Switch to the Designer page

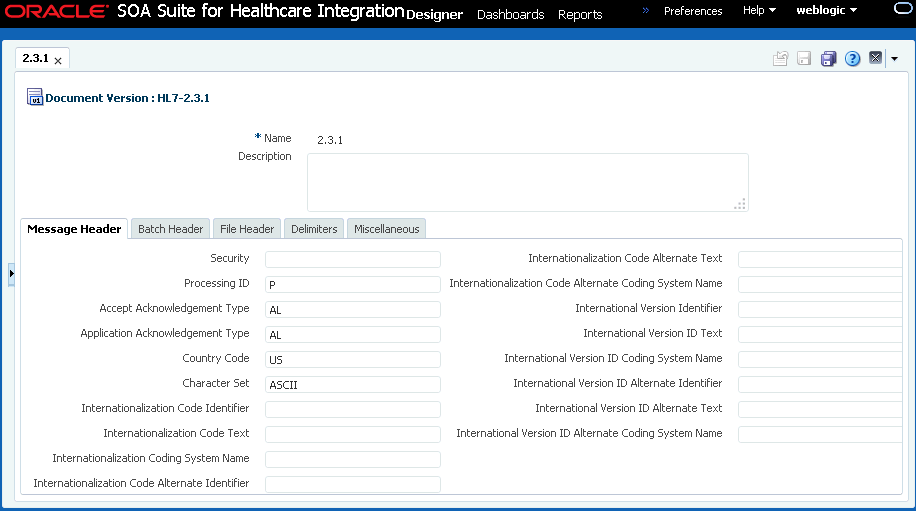[434, 15]
